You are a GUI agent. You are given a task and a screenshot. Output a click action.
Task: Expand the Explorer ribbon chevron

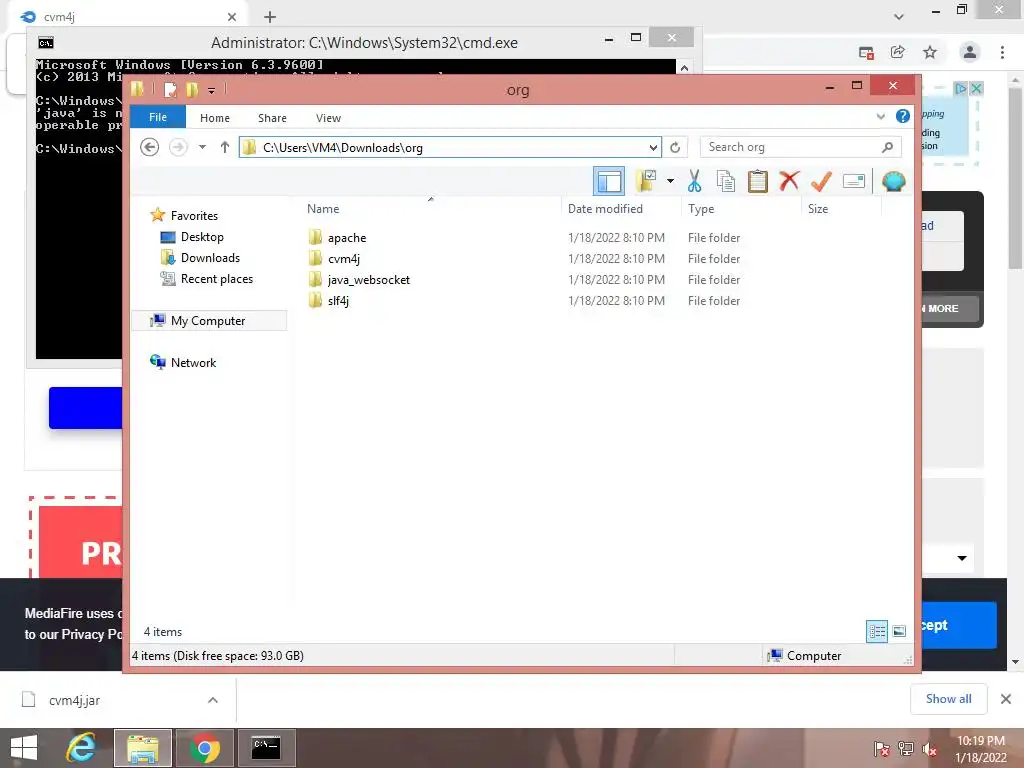click(880, 116)
